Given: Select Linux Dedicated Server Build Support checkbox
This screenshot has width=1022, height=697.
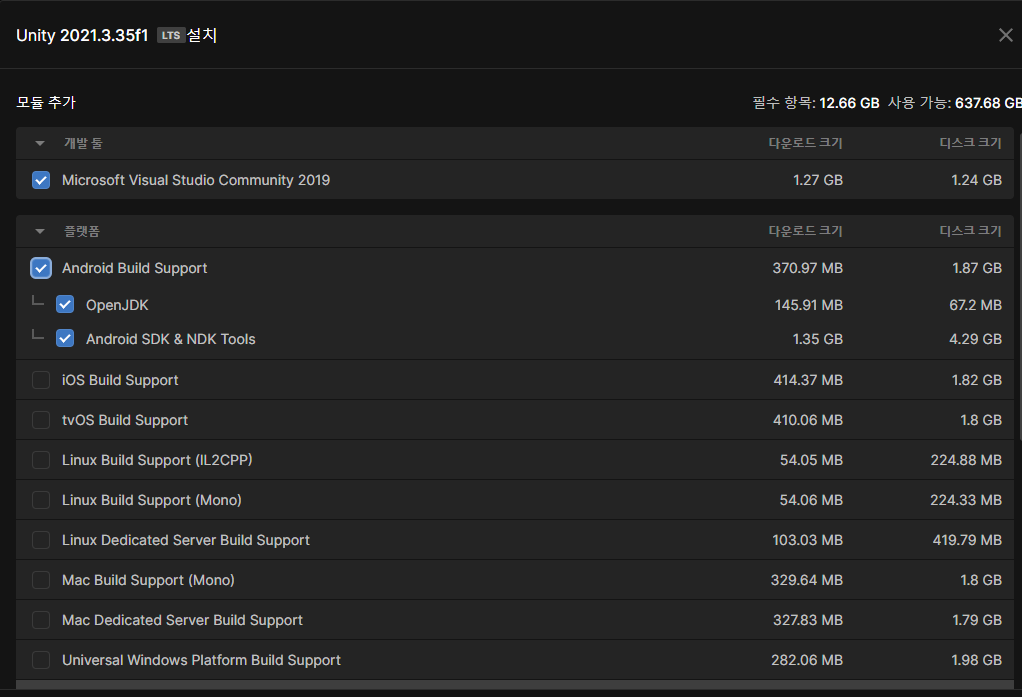Looking at the screenshot, I should point(41,540).
